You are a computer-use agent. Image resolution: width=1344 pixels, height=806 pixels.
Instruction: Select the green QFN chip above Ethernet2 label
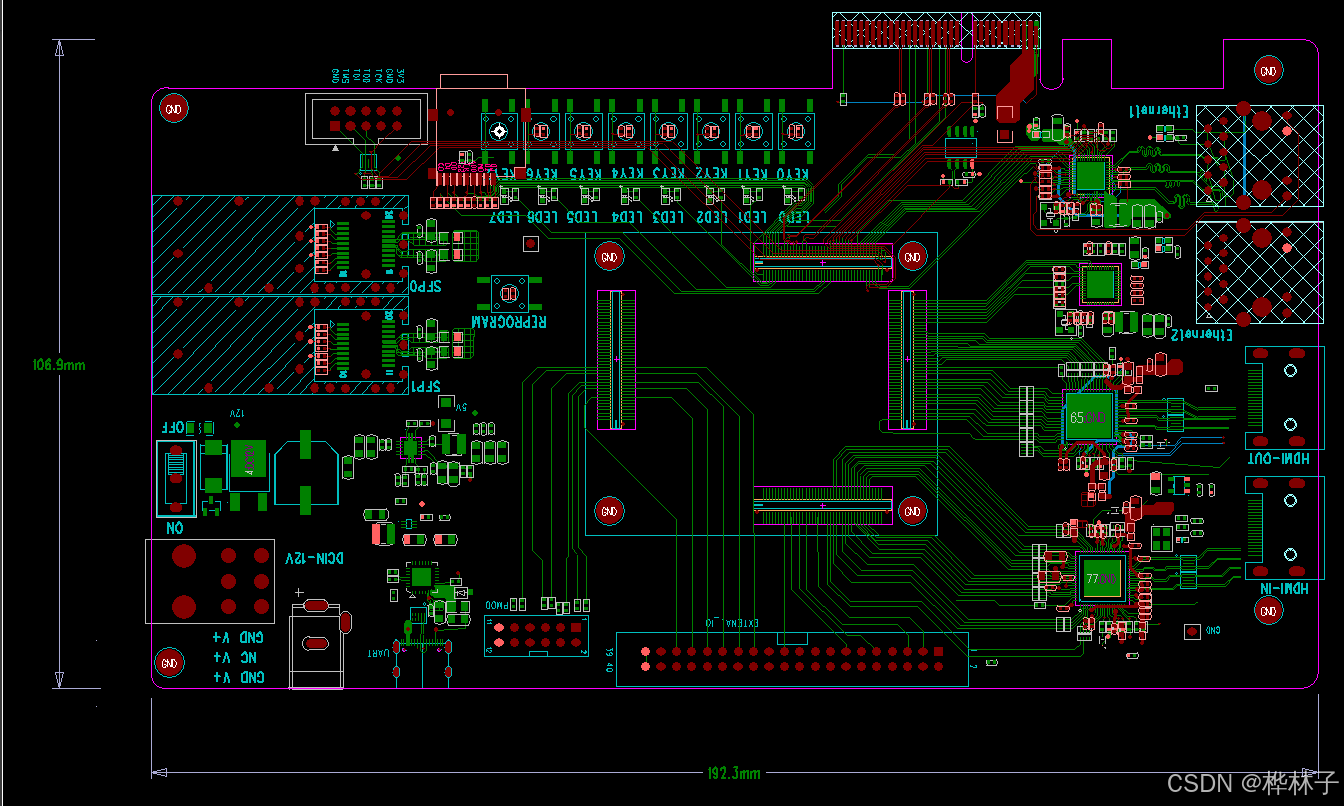tap(1100, 284)
